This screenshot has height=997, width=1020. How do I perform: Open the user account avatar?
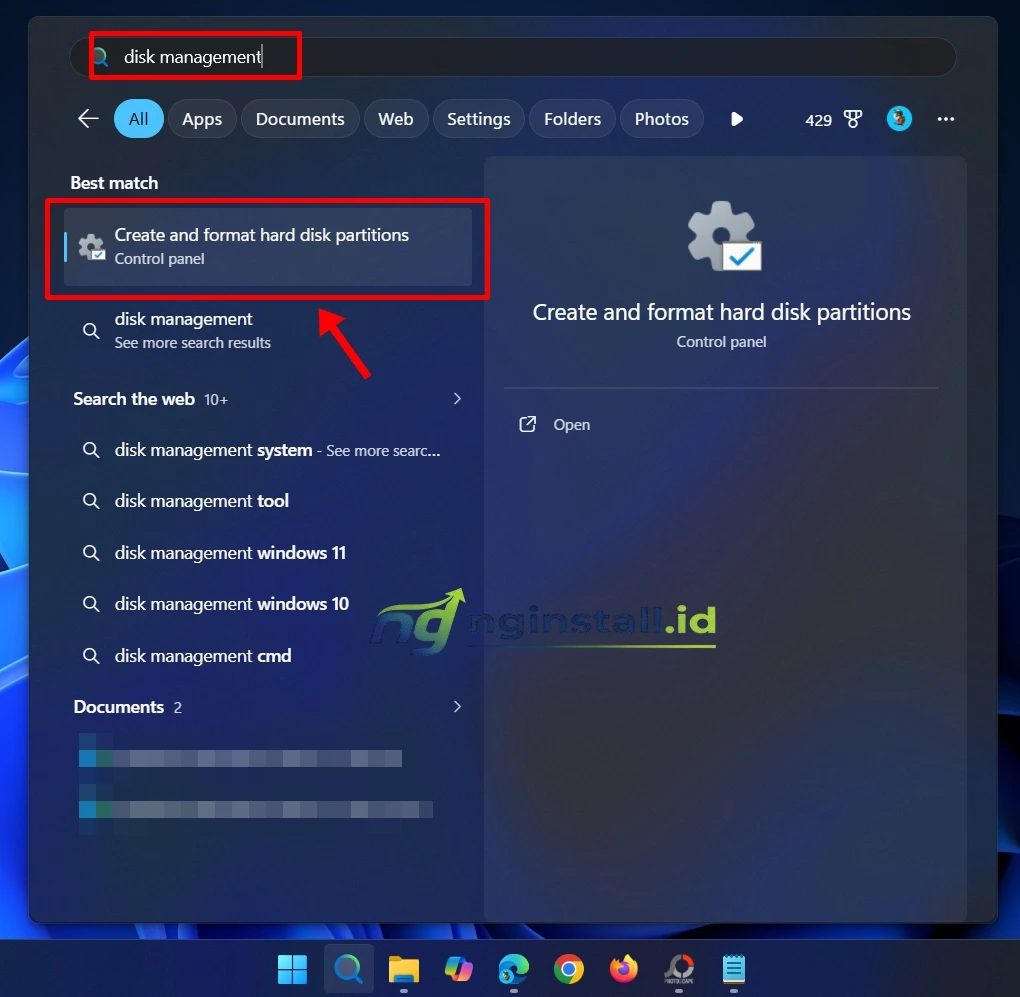tap(899, 118)
